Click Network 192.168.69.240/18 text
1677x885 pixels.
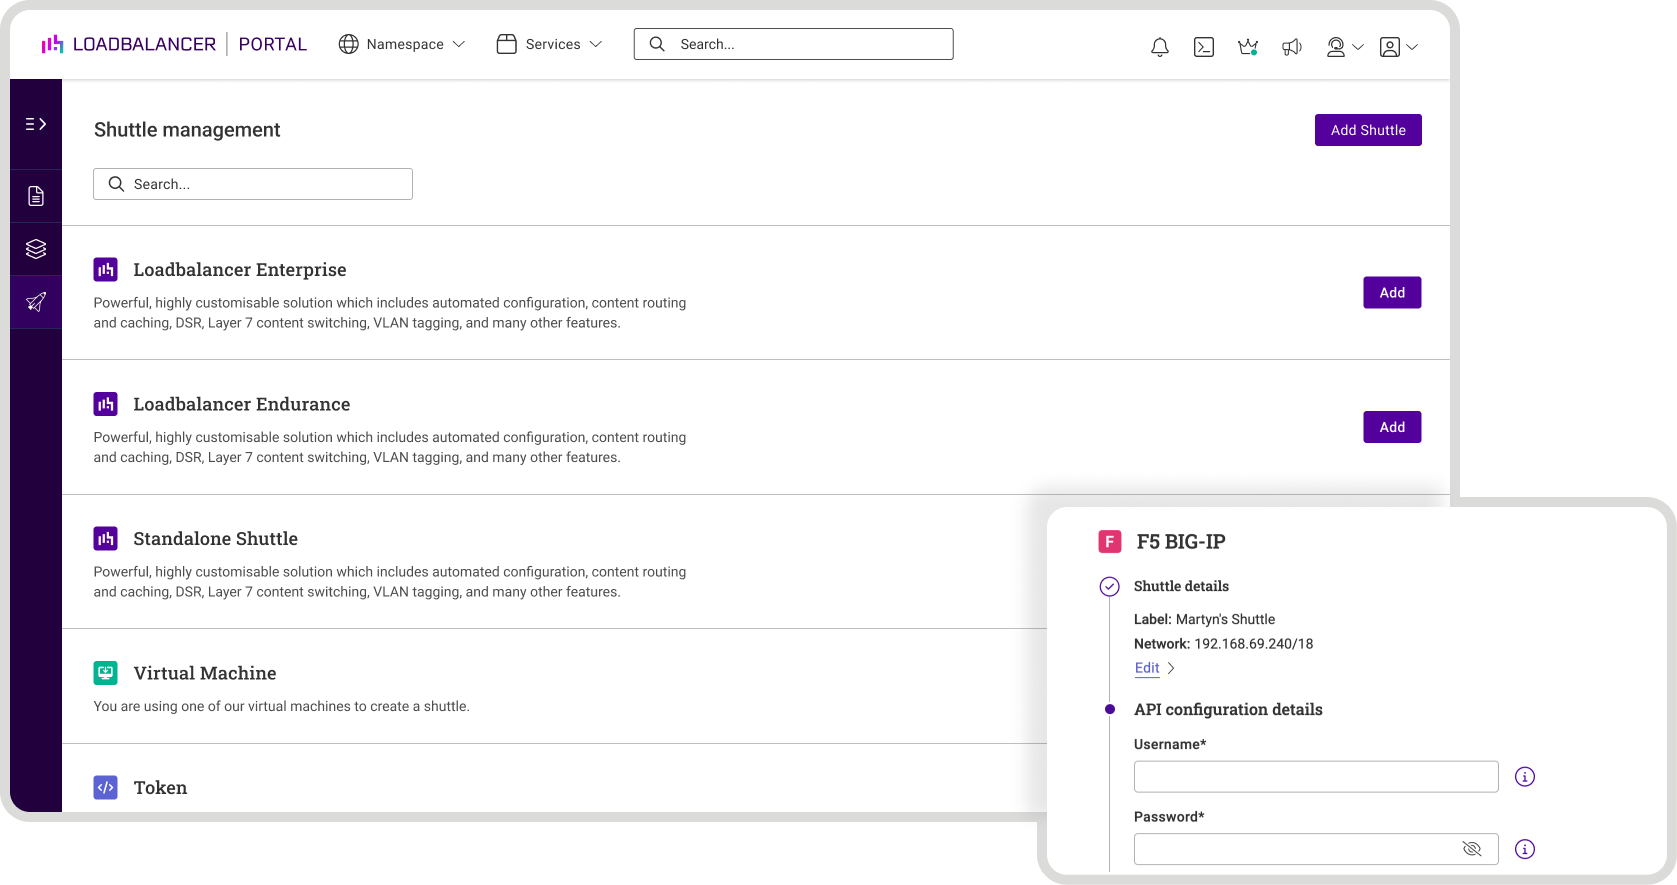pyautogui.click(x=1224, y=644)
